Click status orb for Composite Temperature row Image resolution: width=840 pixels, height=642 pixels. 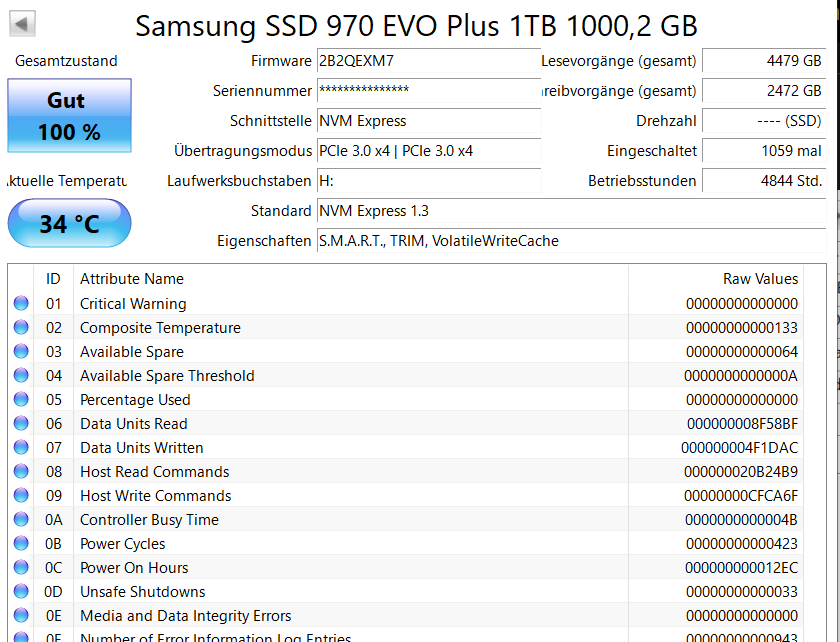coord(21,327)
